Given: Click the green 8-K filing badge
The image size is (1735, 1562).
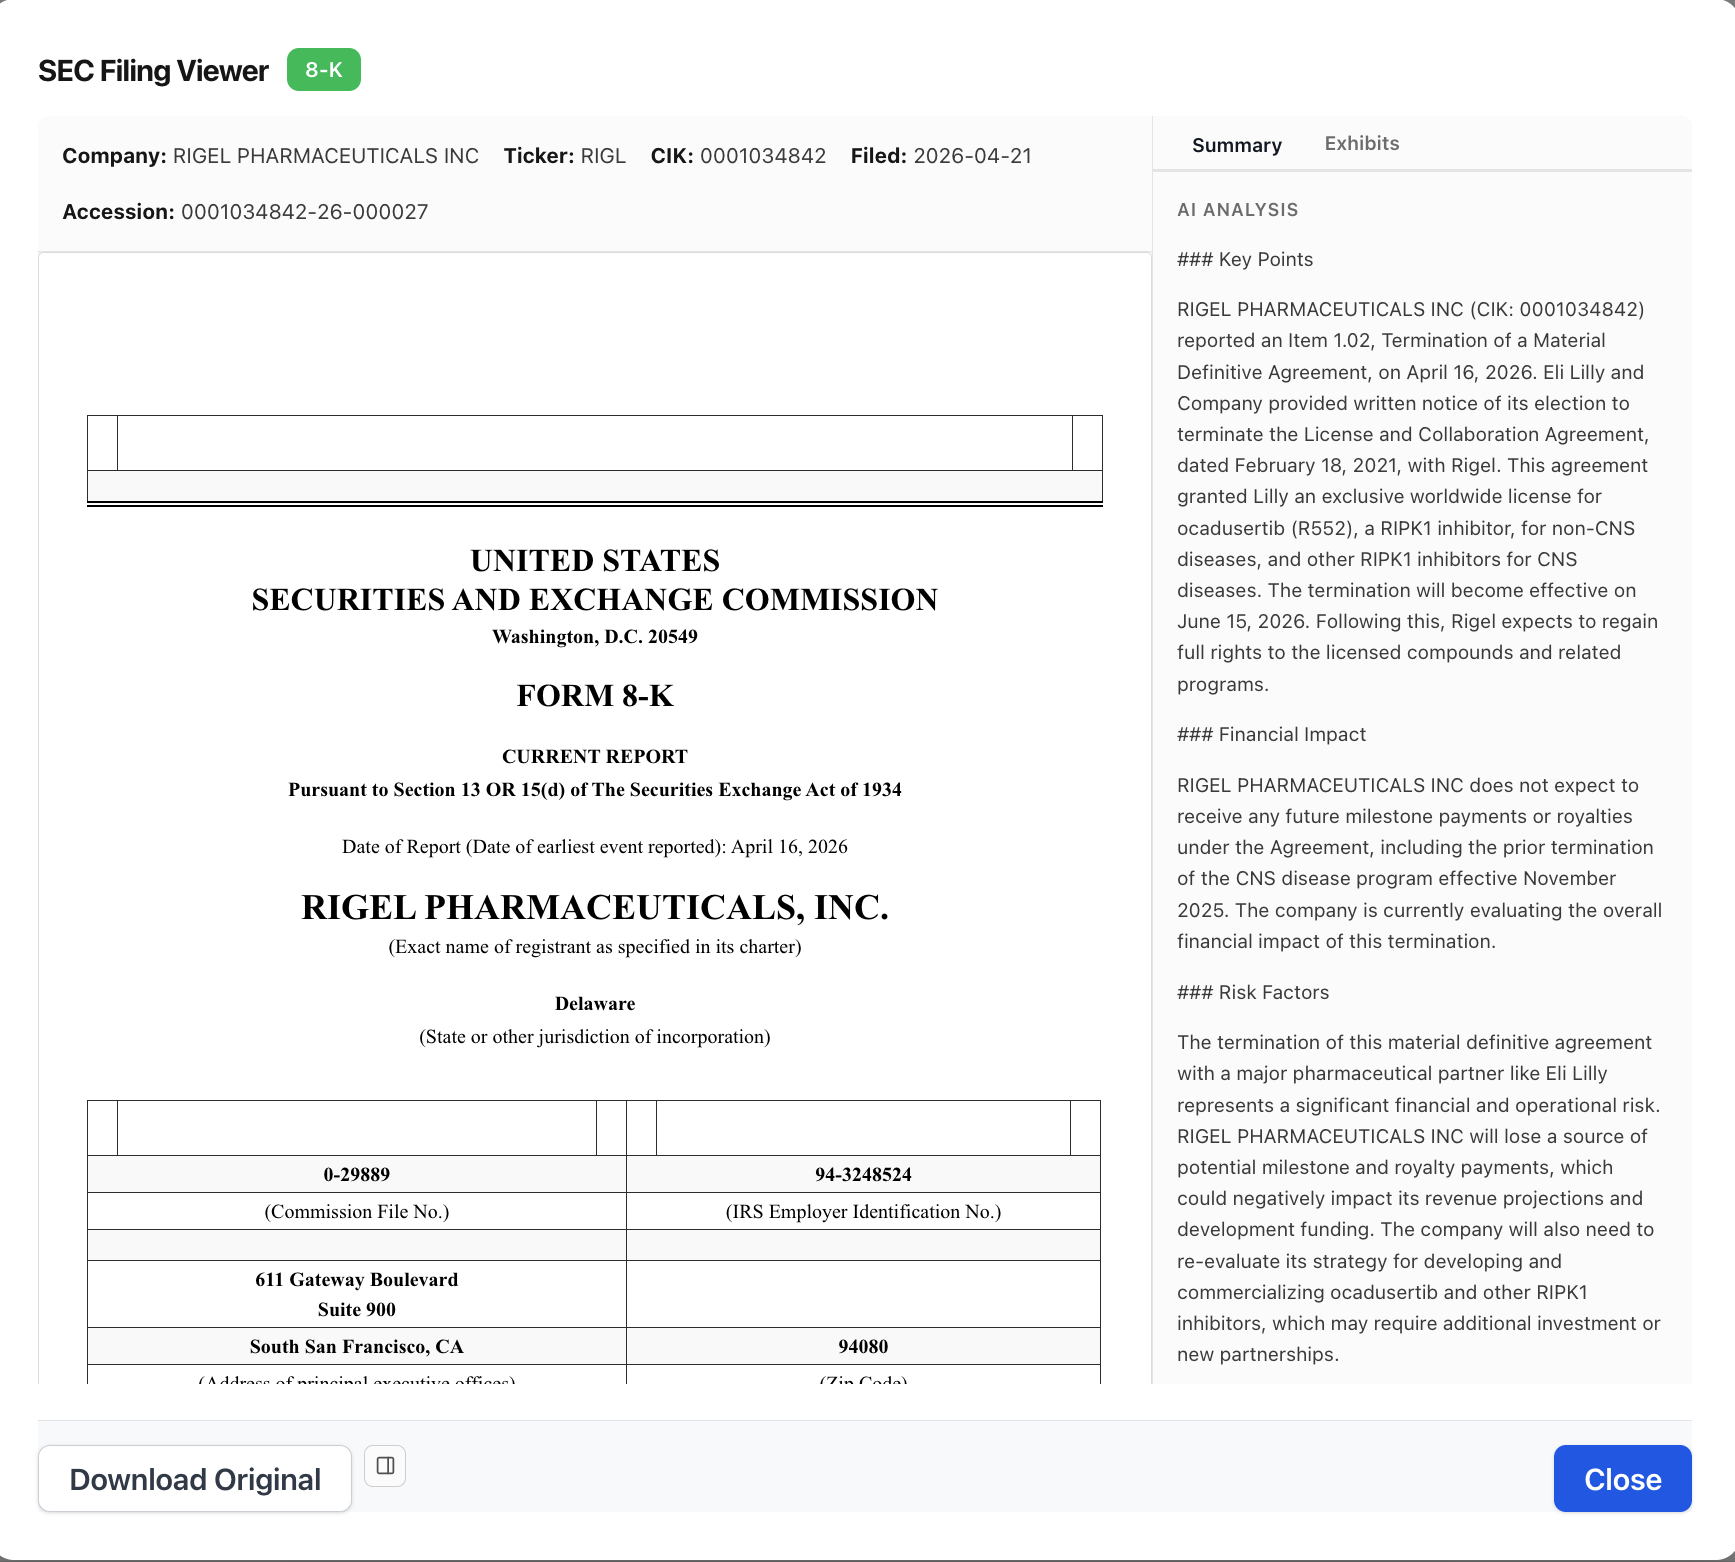Looking at the screenshot, I should (x=323, y=70).
